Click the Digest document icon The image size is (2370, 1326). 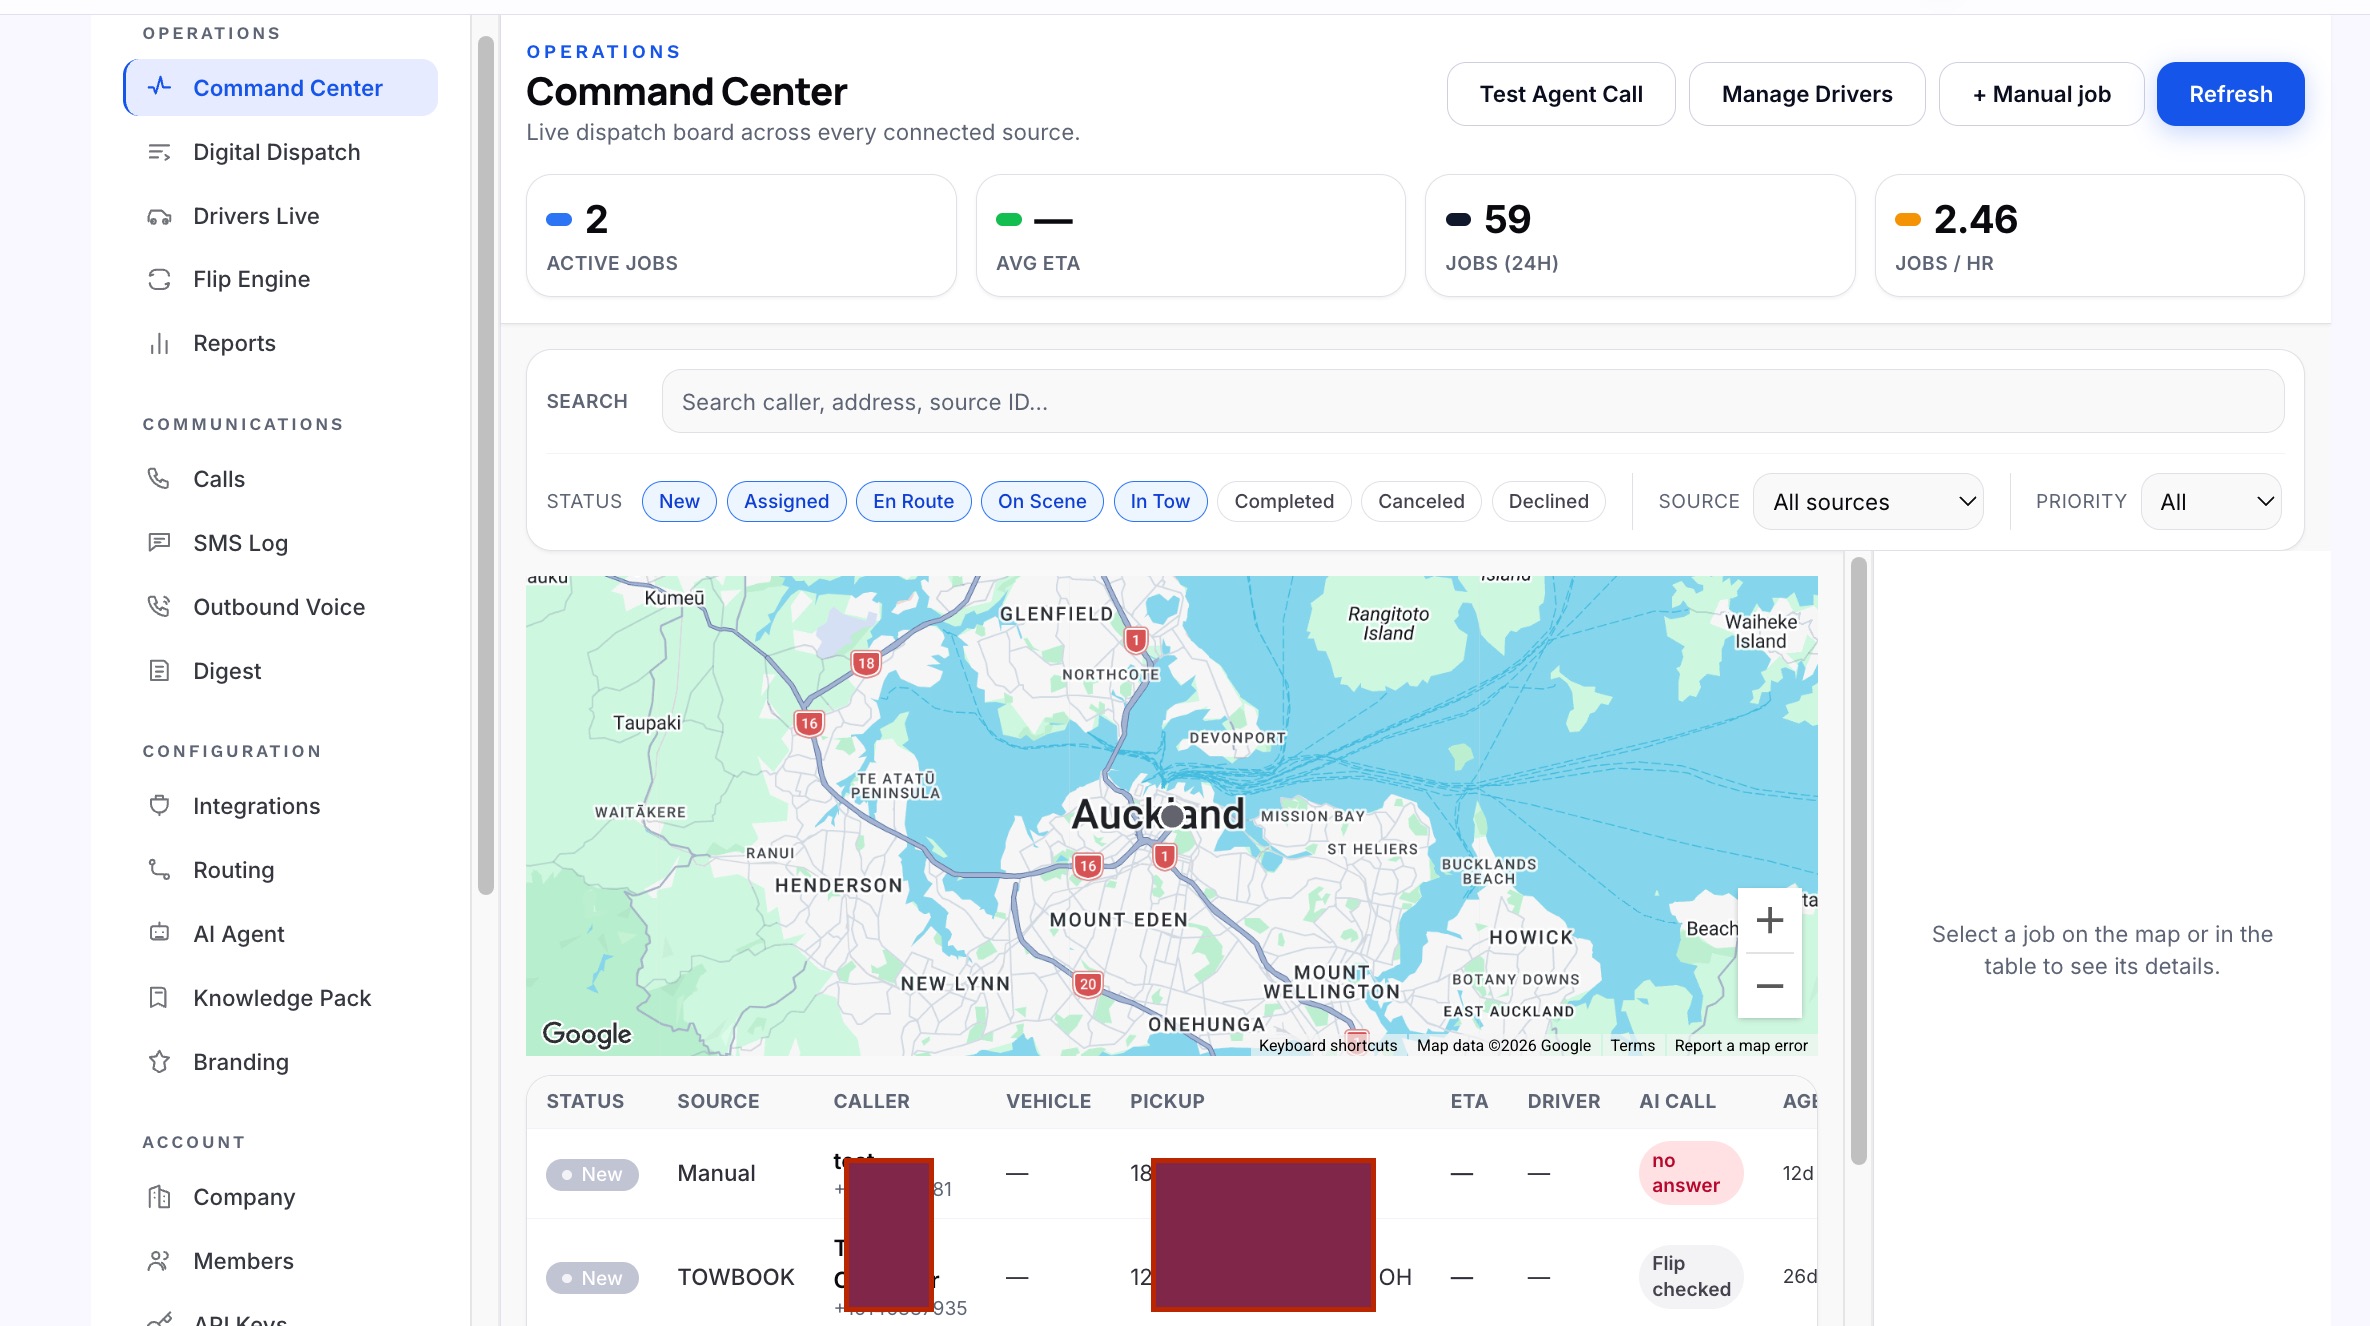tap(159, 670)
